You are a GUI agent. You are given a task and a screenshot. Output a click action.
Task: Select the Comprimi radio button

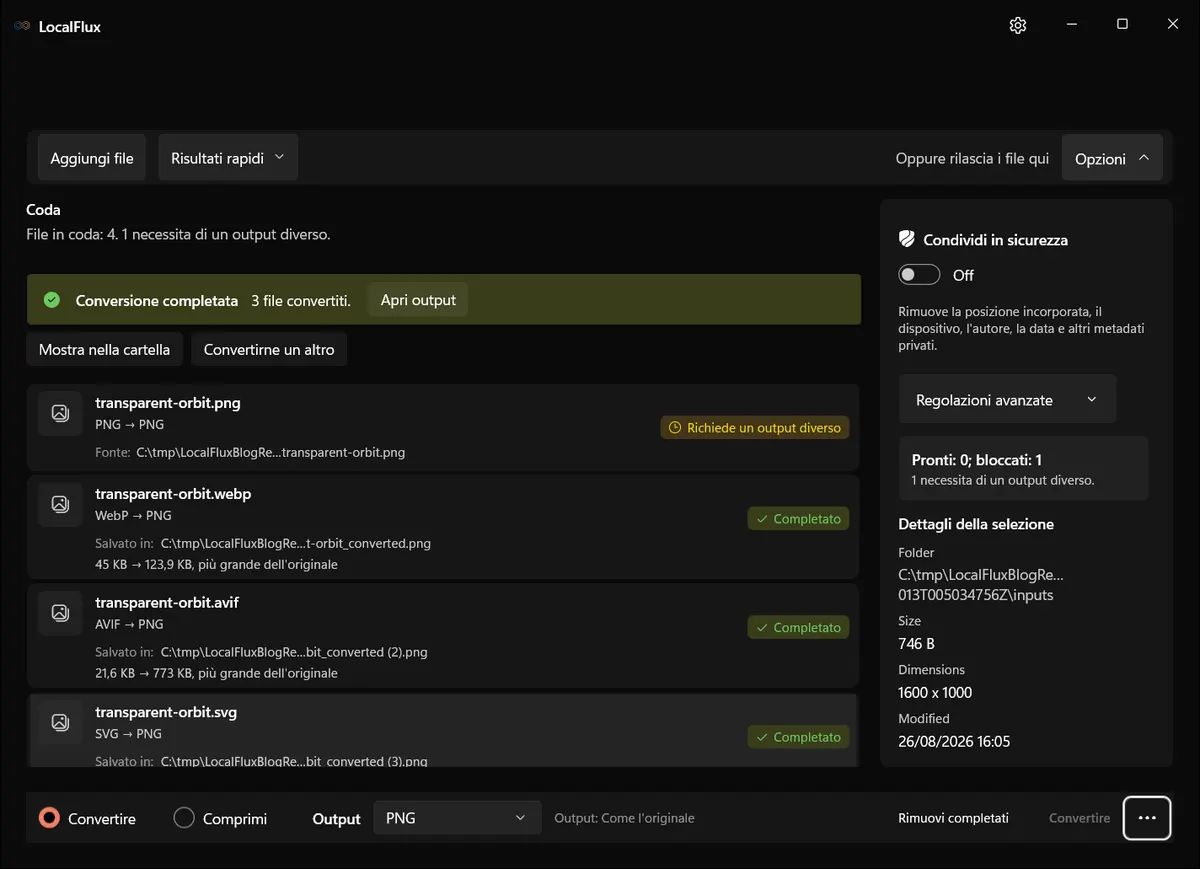click(x=184, y=818)
